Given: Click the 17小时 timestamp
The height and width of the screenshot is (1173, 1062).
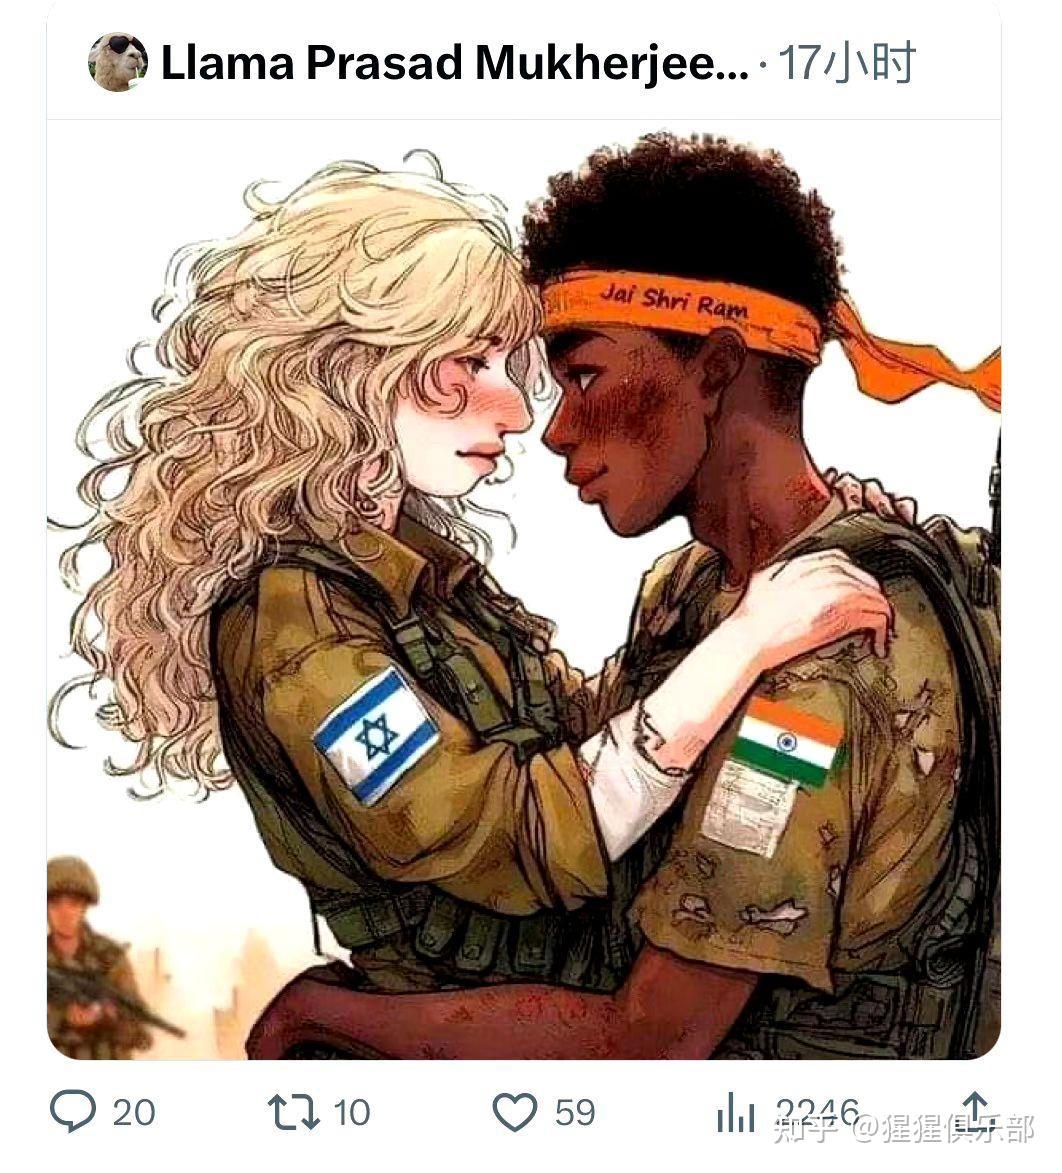Looking at the screenshot, I should point(846,63).
